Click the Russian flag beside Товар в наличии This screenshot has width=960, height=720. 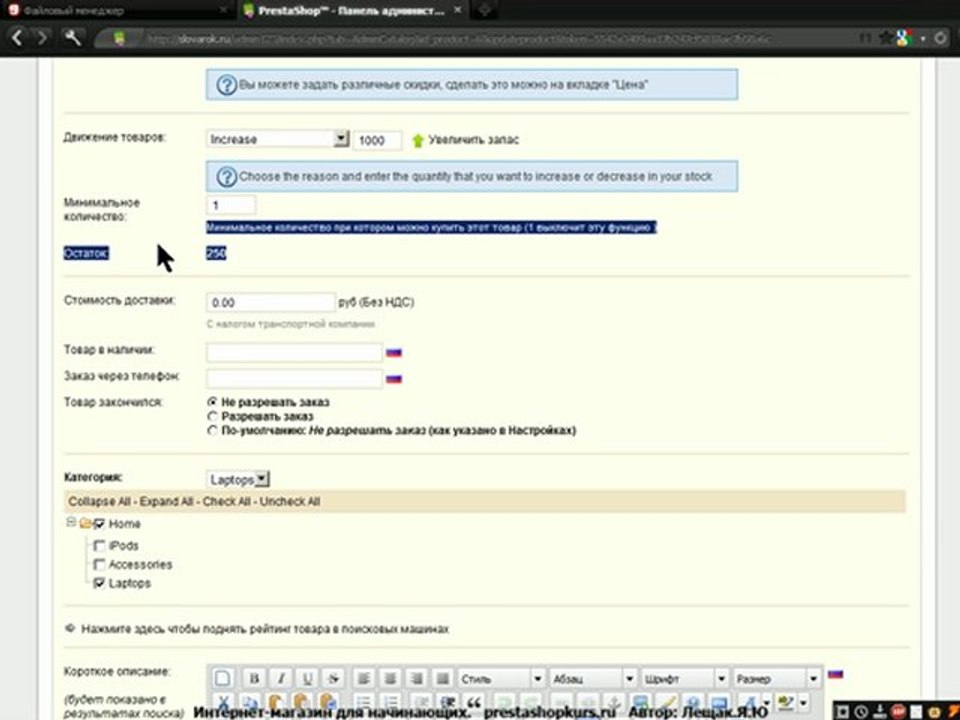coord(394,353)
